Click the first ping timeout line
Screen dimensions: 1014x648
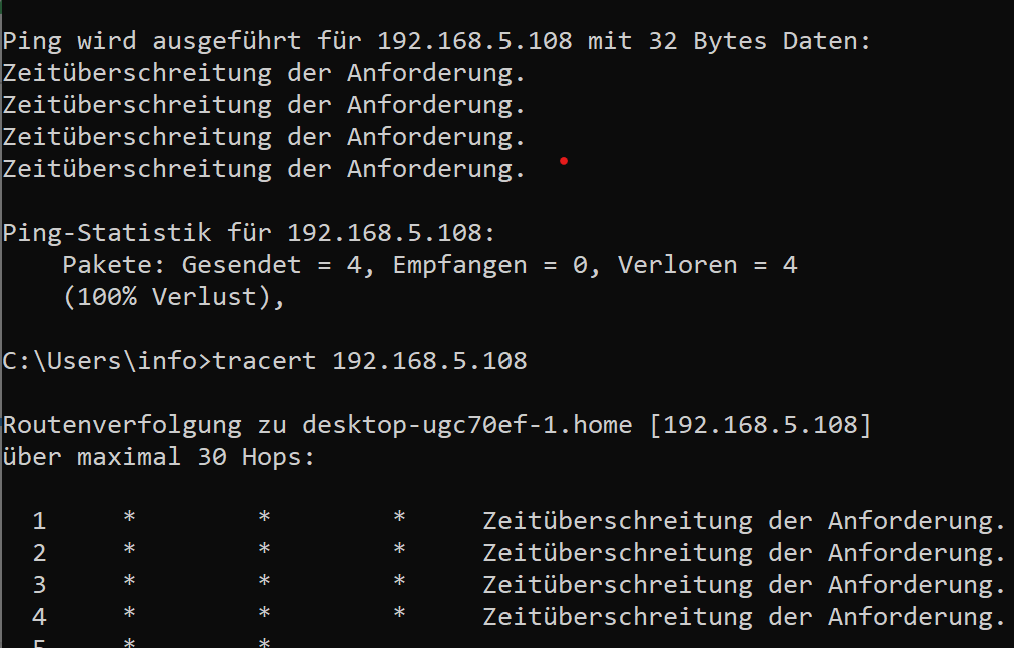(x=264, y=73)
